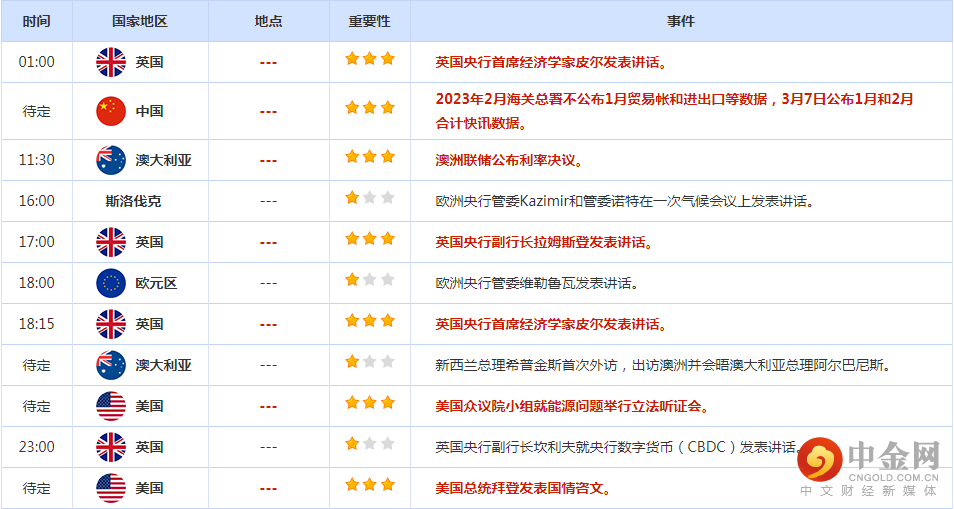Click the 18:15 time cell
The height and width of the screenshot is (509, 954).
point(36,324)
